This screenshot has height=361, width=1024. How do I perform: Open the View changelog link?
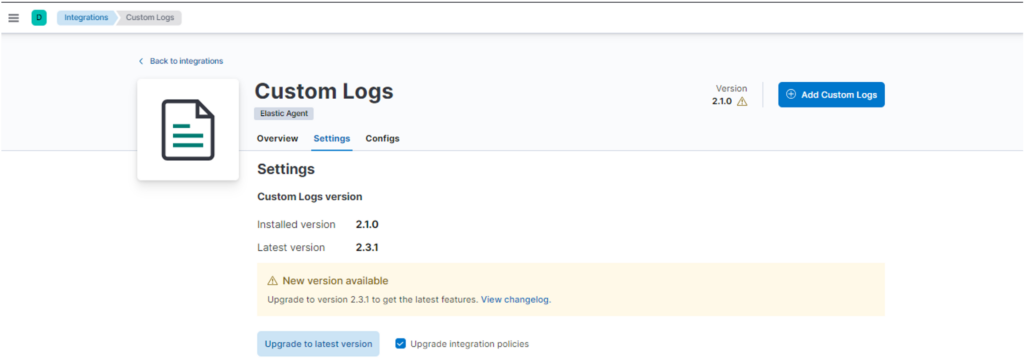[516, 300]
